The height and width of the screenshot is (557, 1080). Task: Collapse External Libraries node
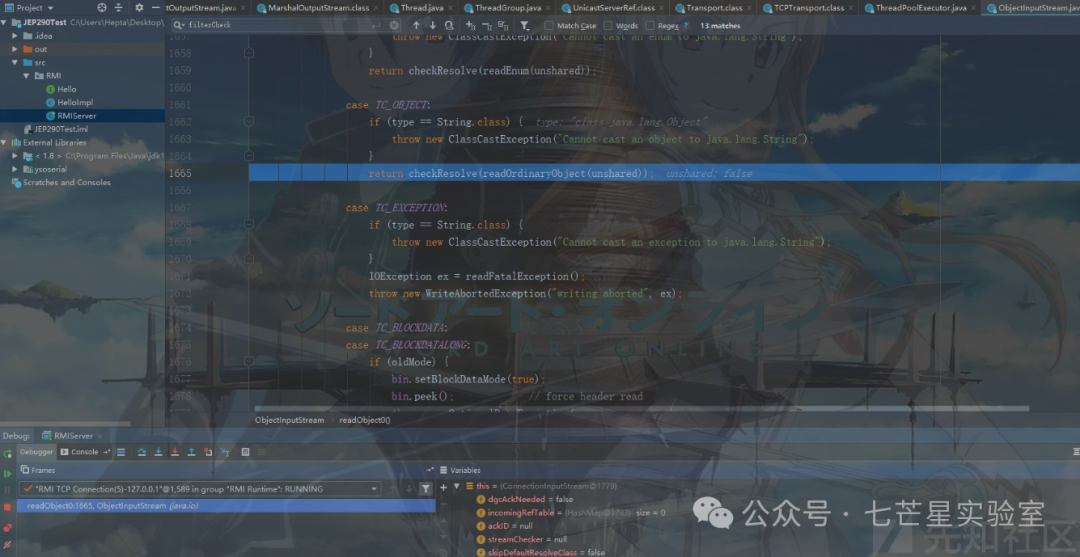(x=4, y=143)
